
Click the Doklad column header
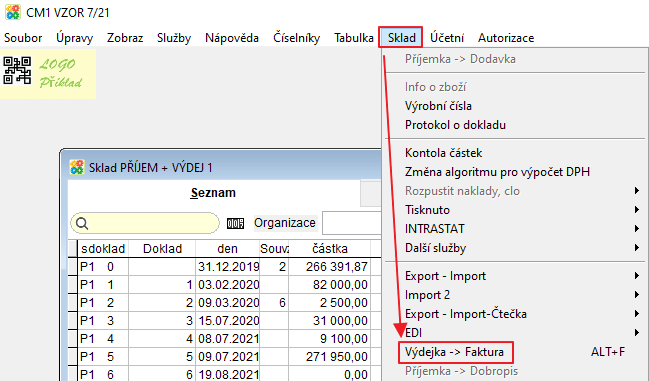point(162,249)
